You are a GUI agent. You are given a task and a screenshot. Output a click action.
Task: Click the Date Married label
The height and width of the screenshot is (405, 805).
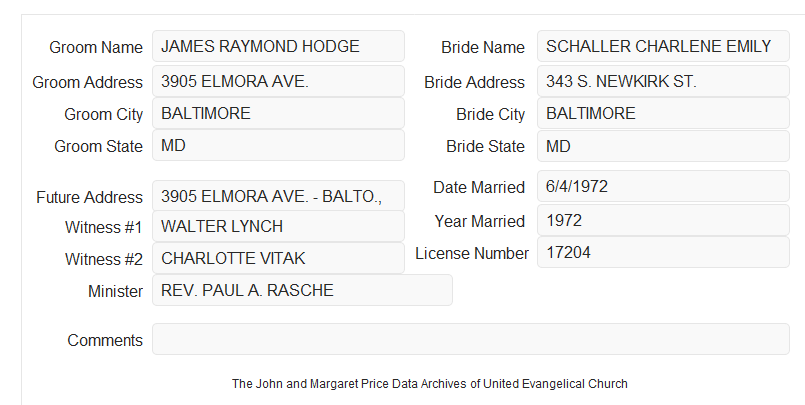click(x=479, y=187)
